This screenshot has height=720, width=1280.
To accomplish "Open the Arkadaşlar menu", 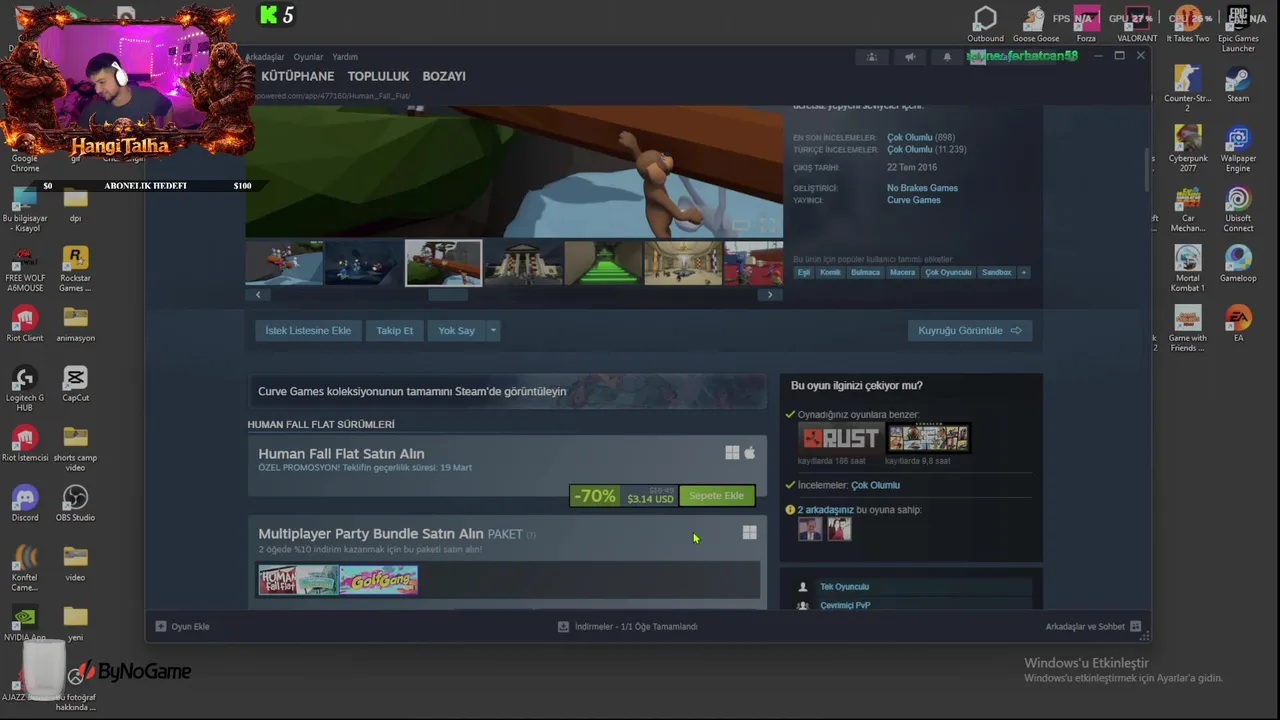I will pos(265,57).
